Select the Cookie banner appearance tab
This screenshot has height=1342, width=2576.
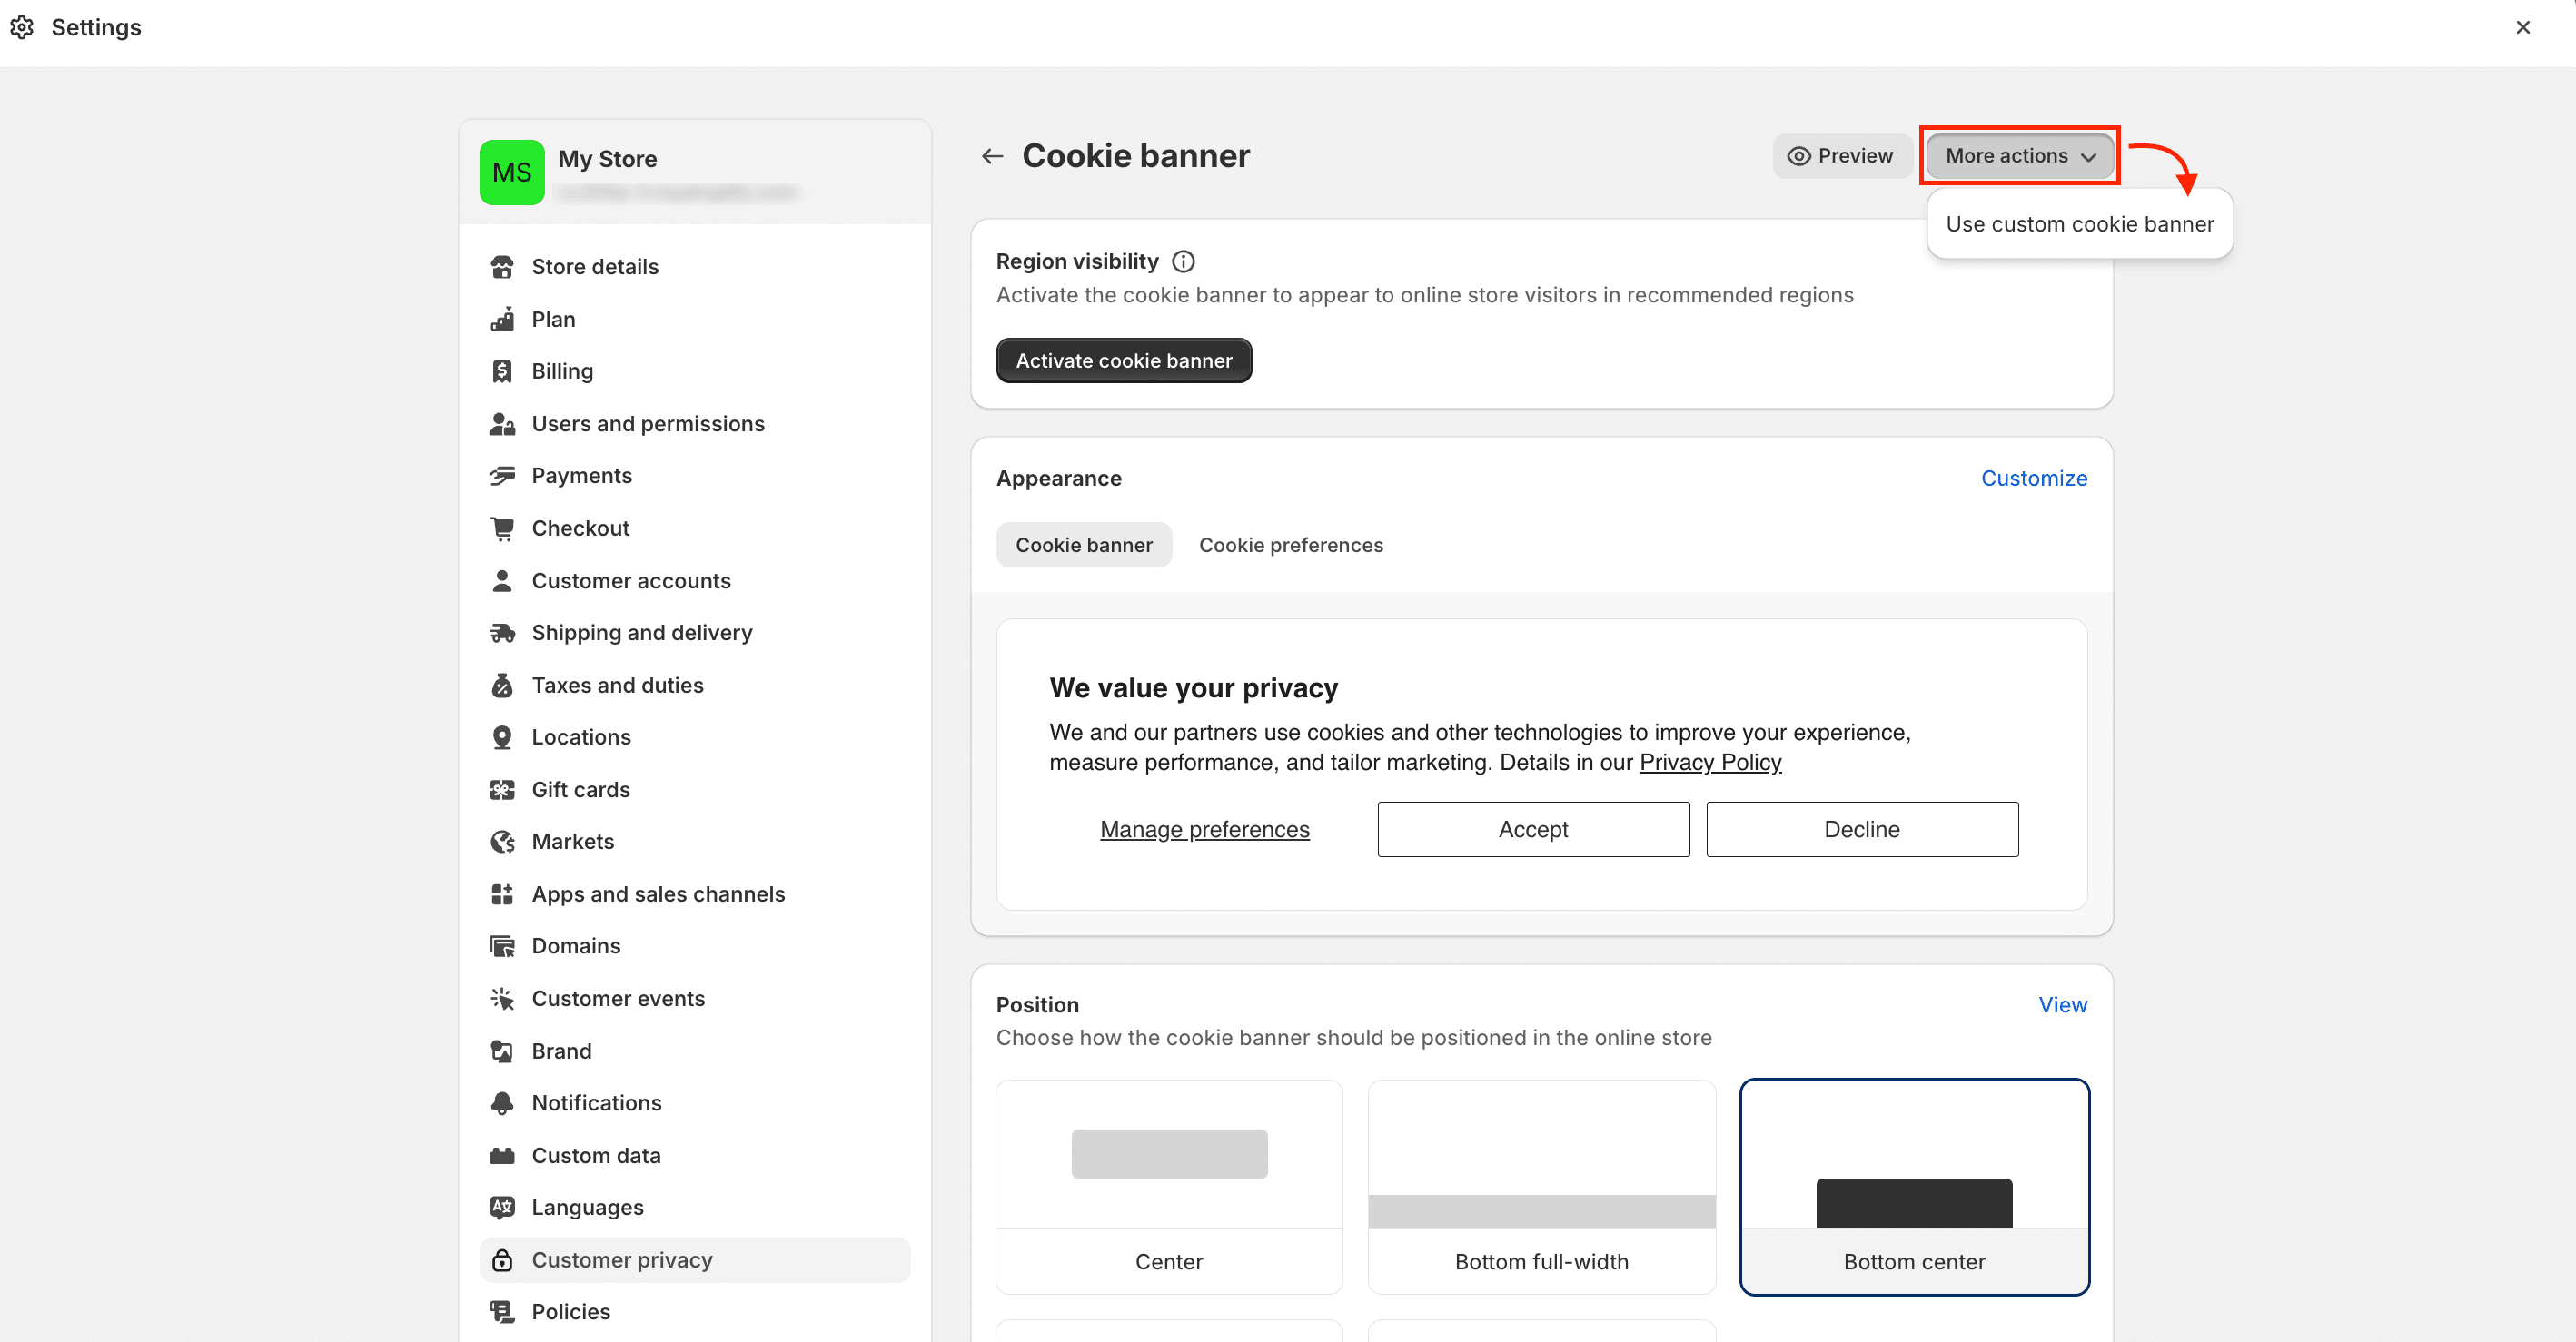[1084, 545]
